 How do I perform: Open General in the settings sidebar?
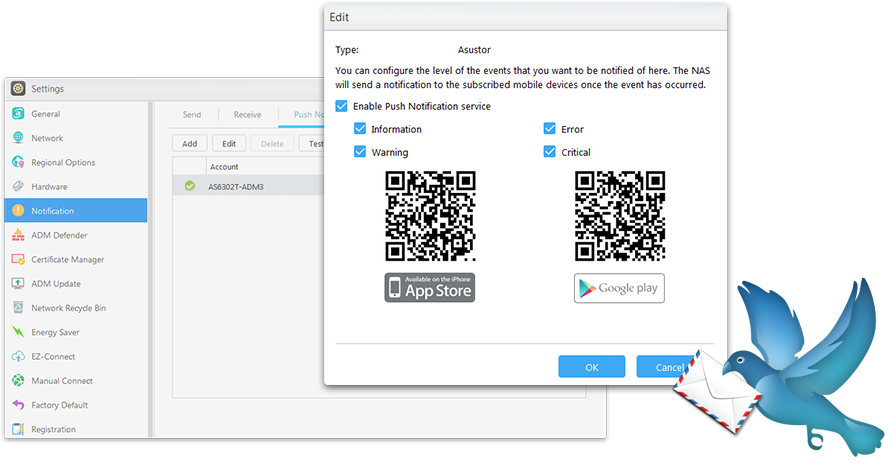76,113
